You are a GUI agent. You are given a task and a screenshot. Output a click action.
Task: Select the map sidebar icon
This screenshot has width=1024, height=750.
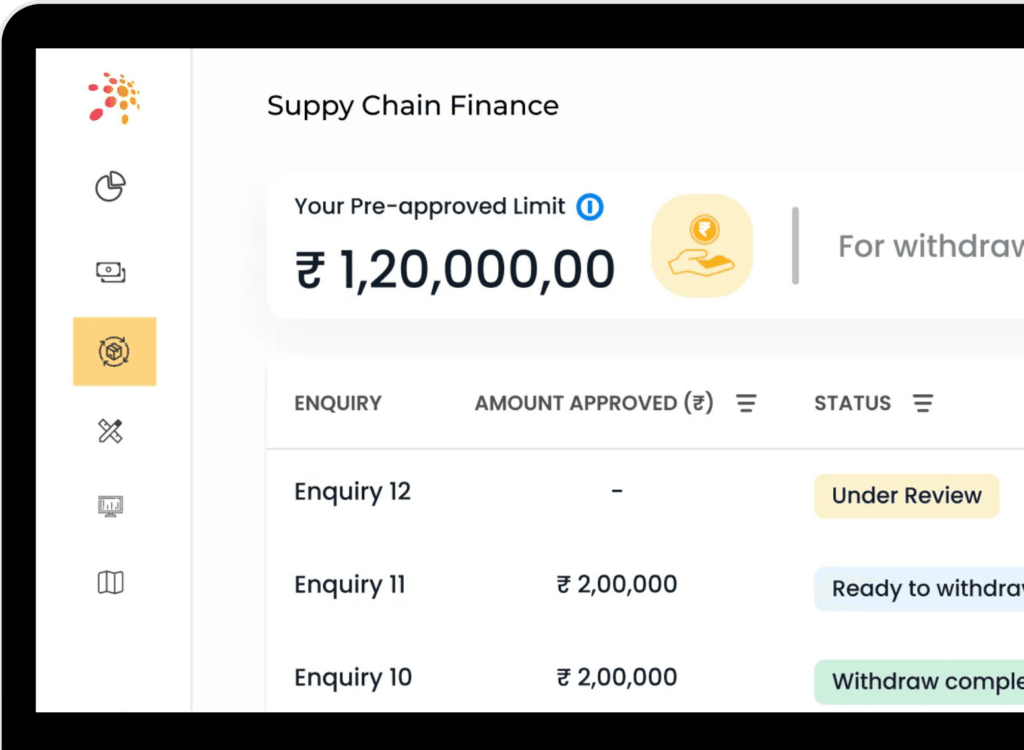[x=111, y=582]
